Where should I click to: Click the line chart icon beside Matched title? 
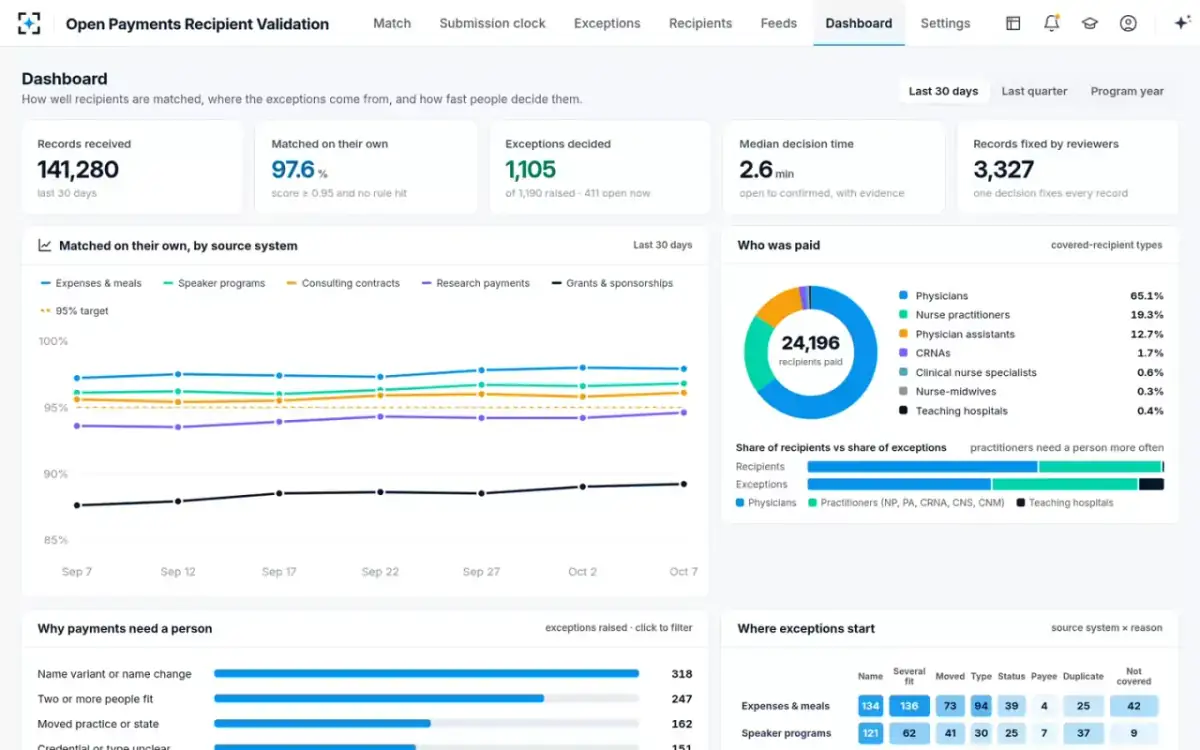coord(45,245)
